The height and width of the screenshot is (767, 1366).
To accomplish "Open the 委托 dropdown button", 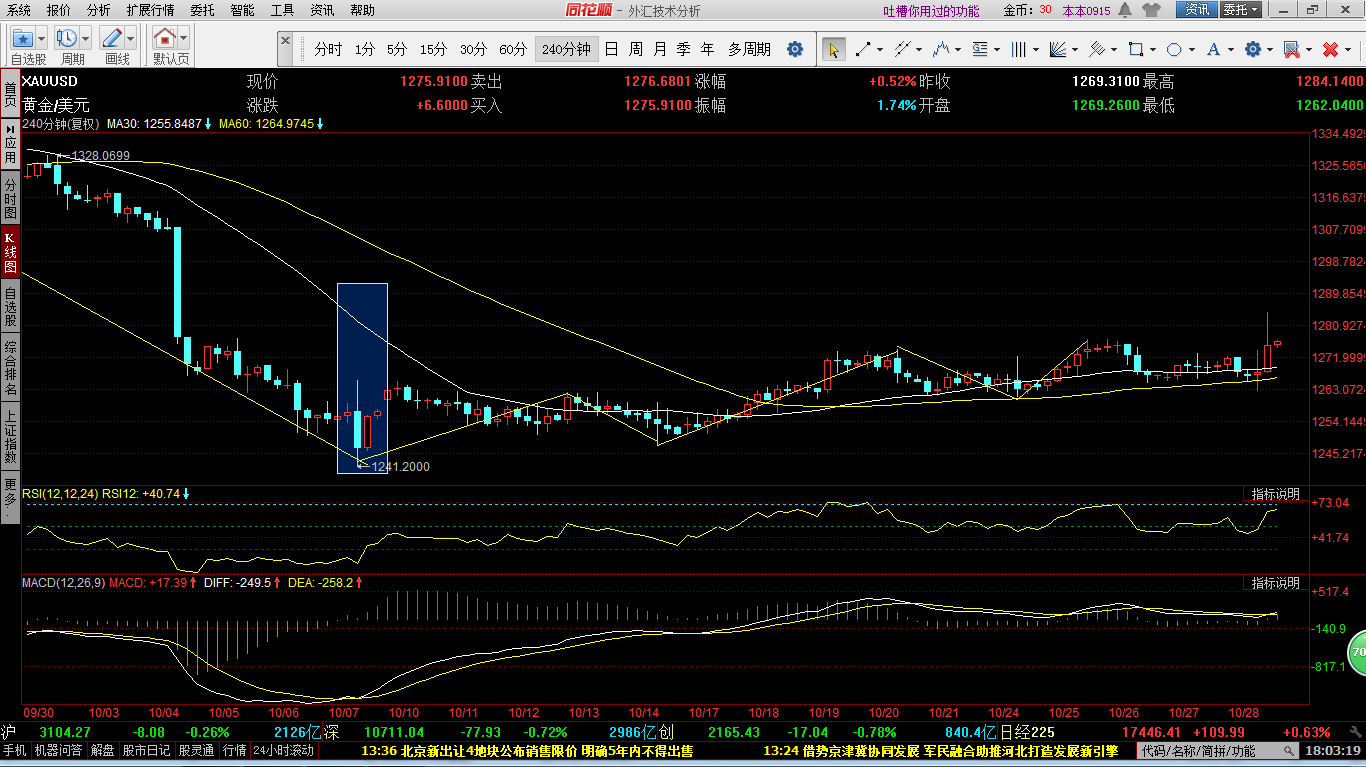I will (x=1241, y=10).
